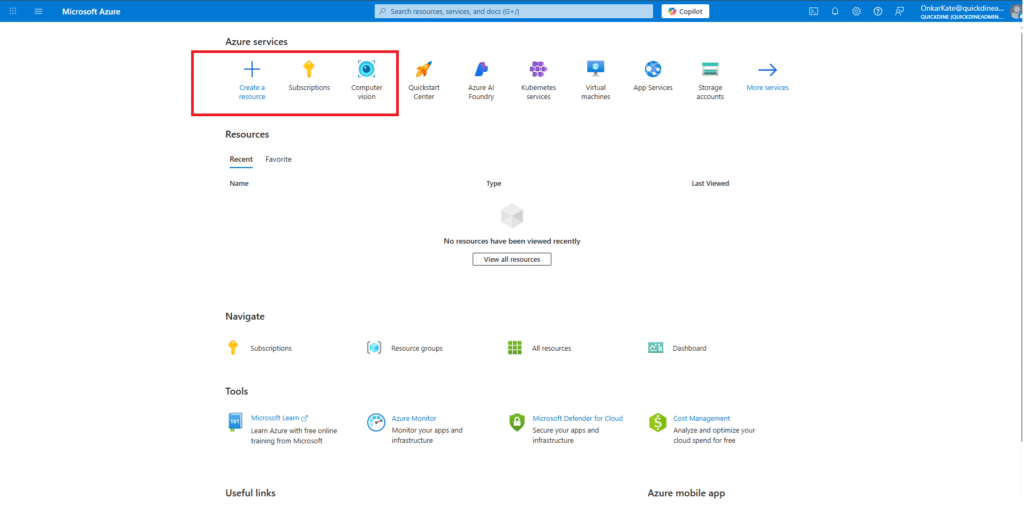Open the app launcher grid icon

tap(12, 11)
